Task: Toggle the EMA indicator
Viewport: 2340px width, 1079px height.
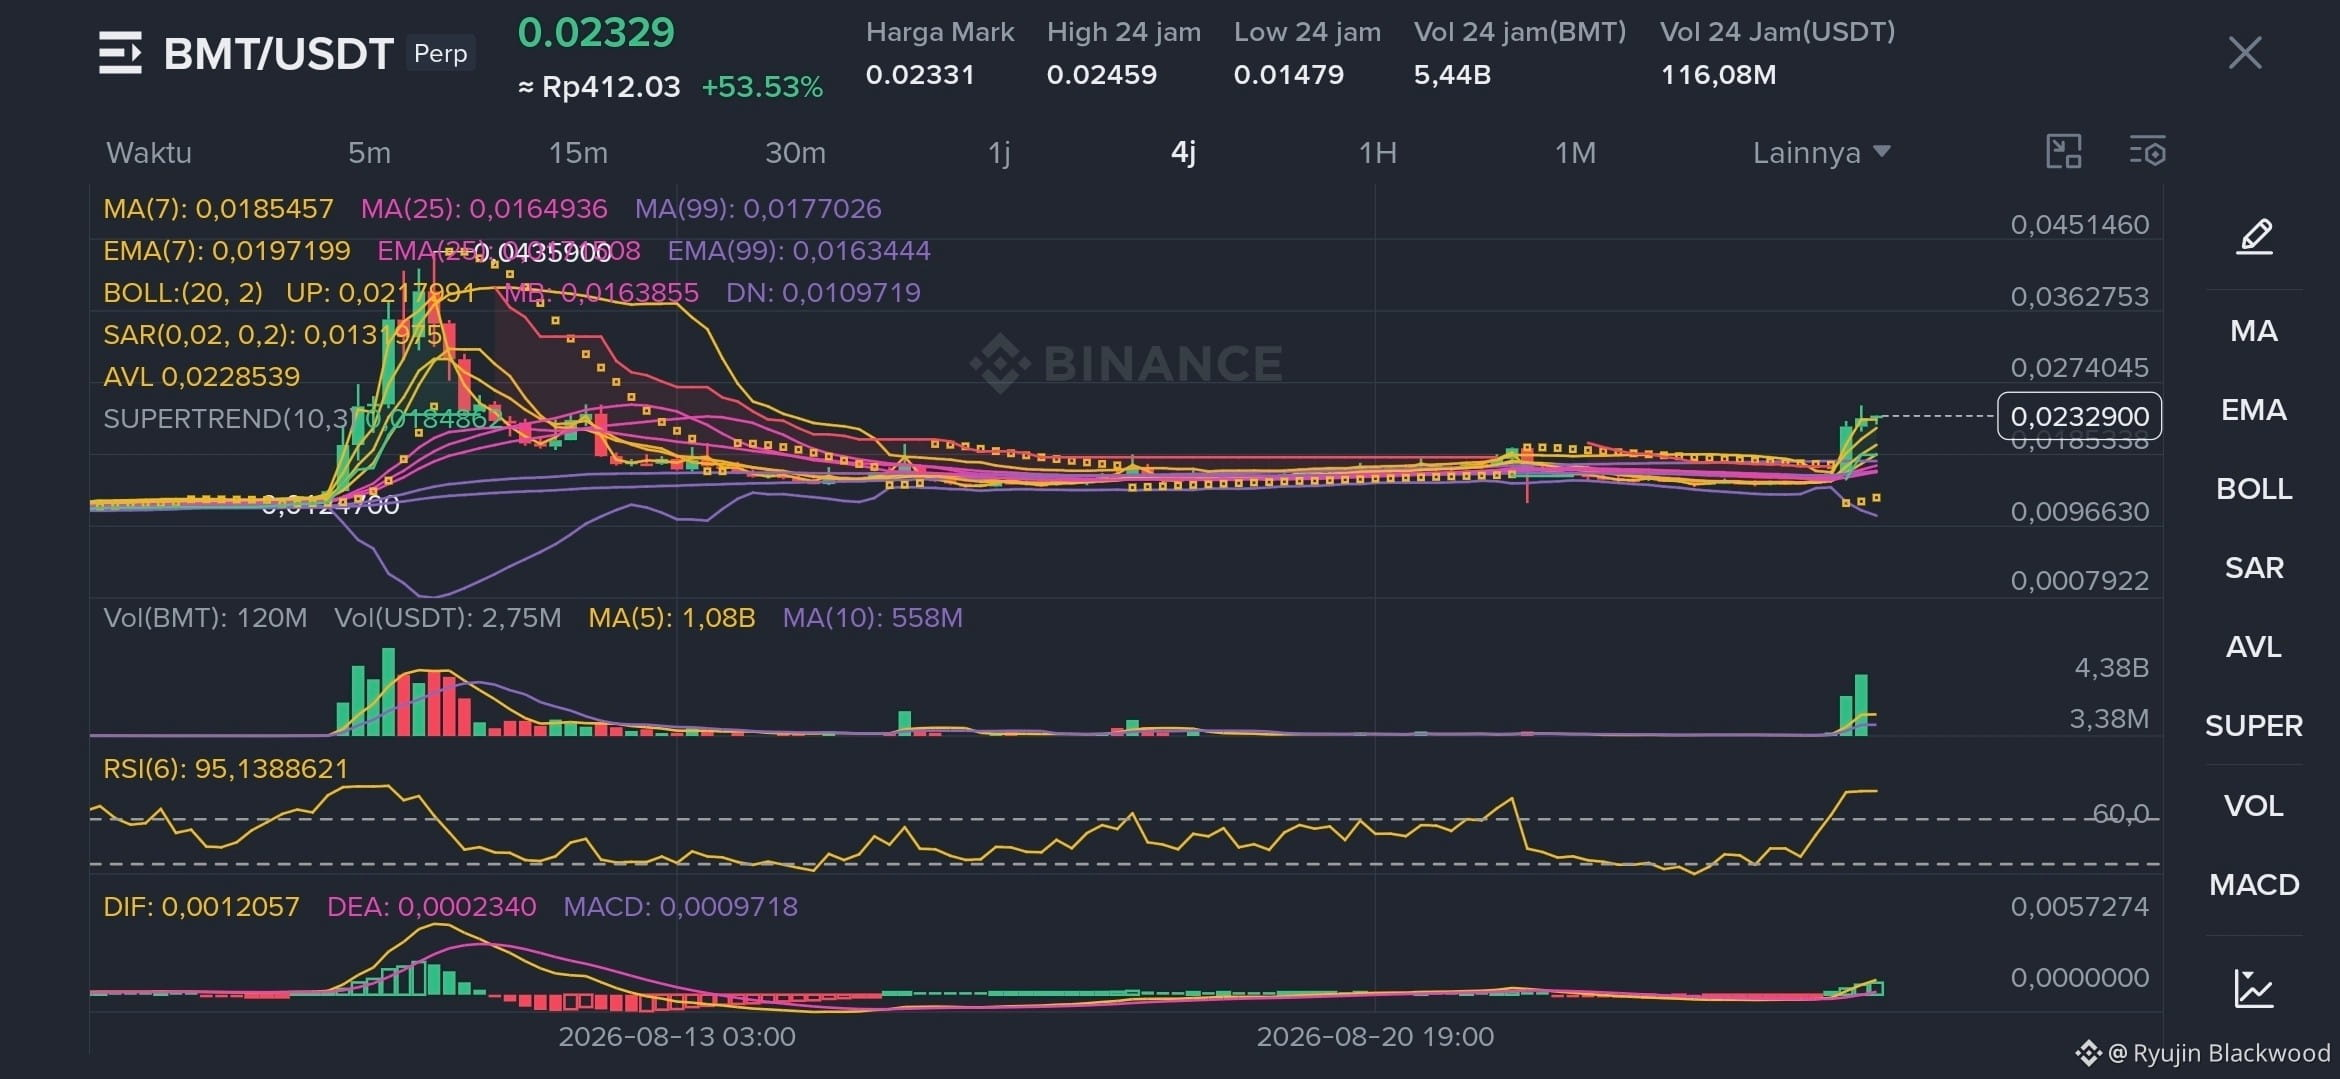Action: click(2254, 410)
